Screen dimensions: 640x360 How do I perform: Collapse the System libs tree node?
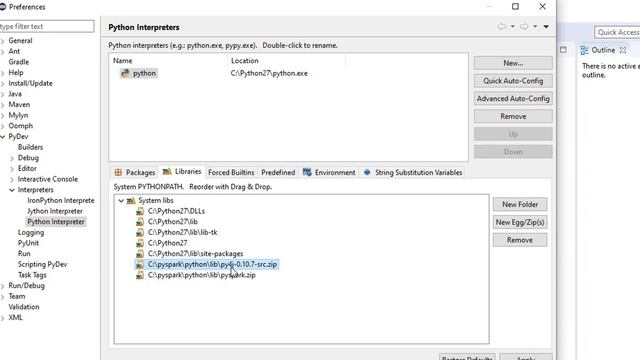click(x=121, y=200)
